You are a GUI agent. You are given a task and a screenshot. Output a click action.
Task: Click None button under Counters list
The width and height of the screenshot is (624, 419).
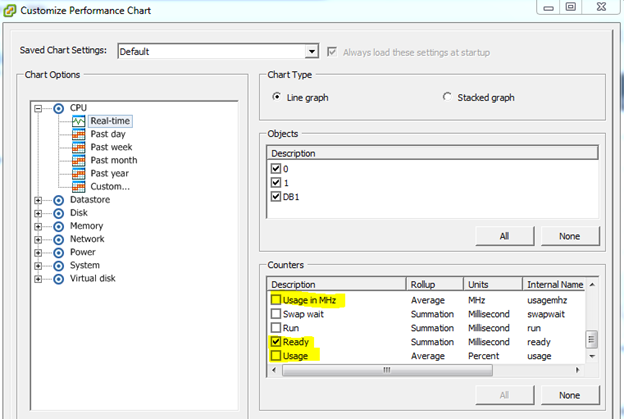tap(569, 395)
